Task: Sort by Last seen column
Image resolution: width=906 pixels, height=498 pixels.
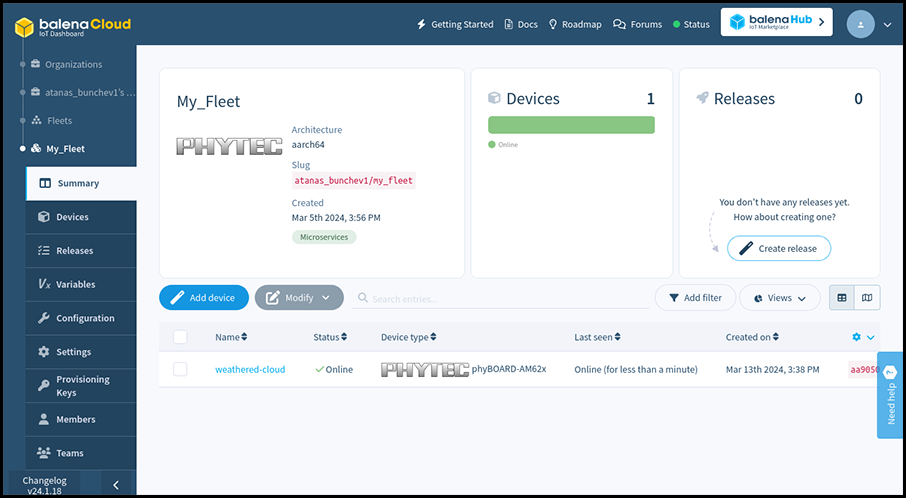Action: pos(597,337)
